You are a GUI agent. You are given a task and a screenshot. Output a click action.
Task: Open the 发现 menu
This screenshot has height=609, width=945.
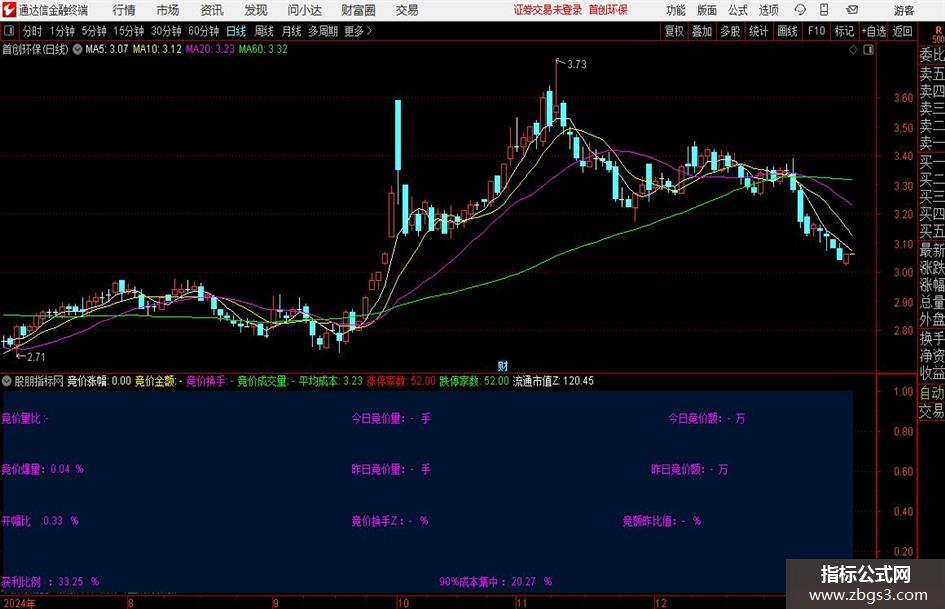point(256,10)
